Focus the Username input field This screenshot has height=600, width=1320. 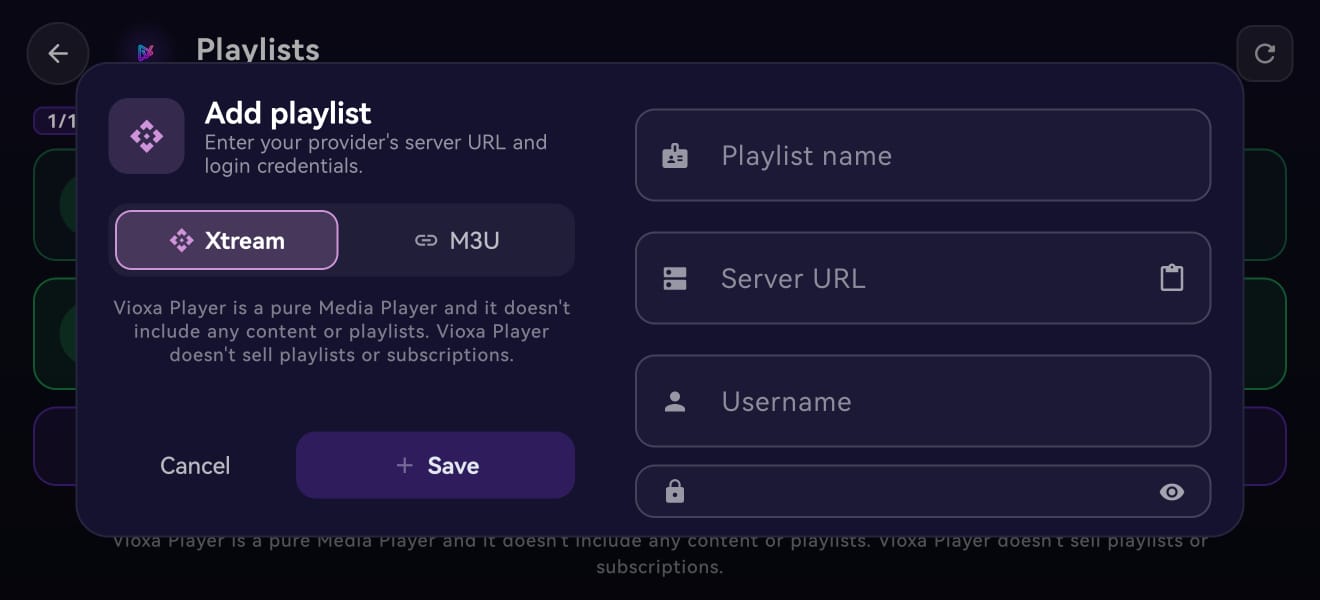pos(923,401)
